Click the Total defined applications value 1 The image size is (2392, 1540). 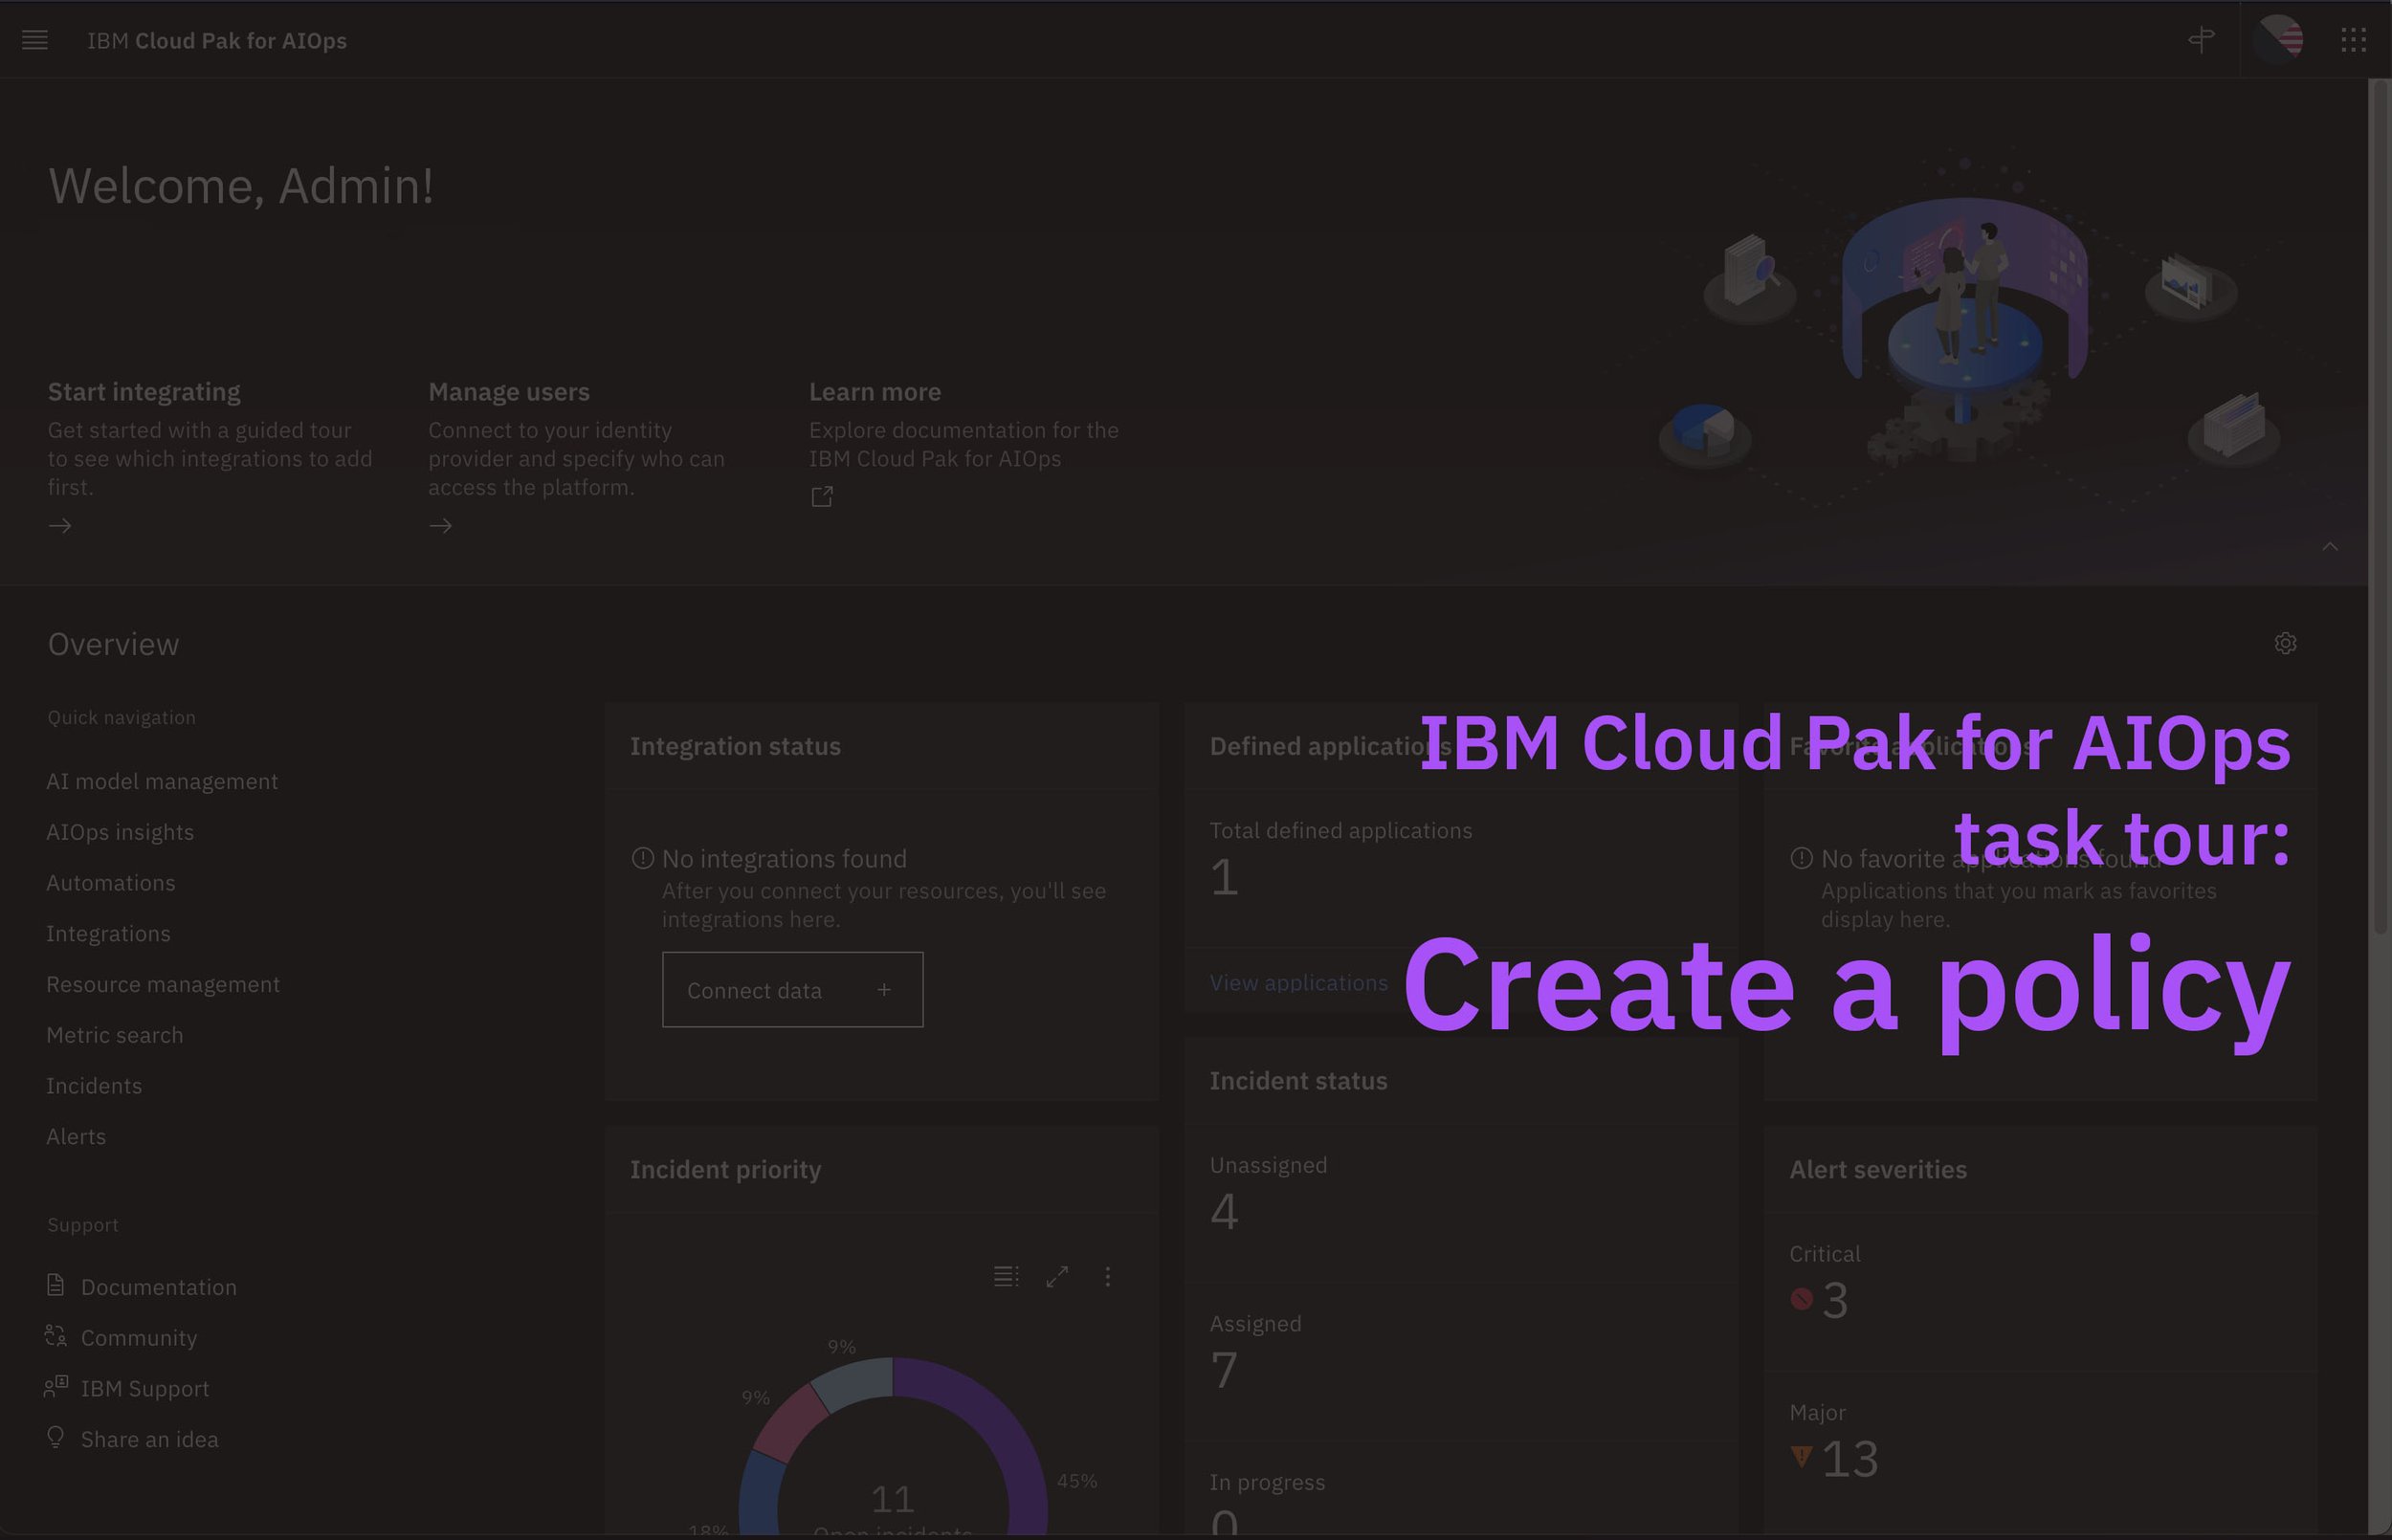[x=1224, y=877]
